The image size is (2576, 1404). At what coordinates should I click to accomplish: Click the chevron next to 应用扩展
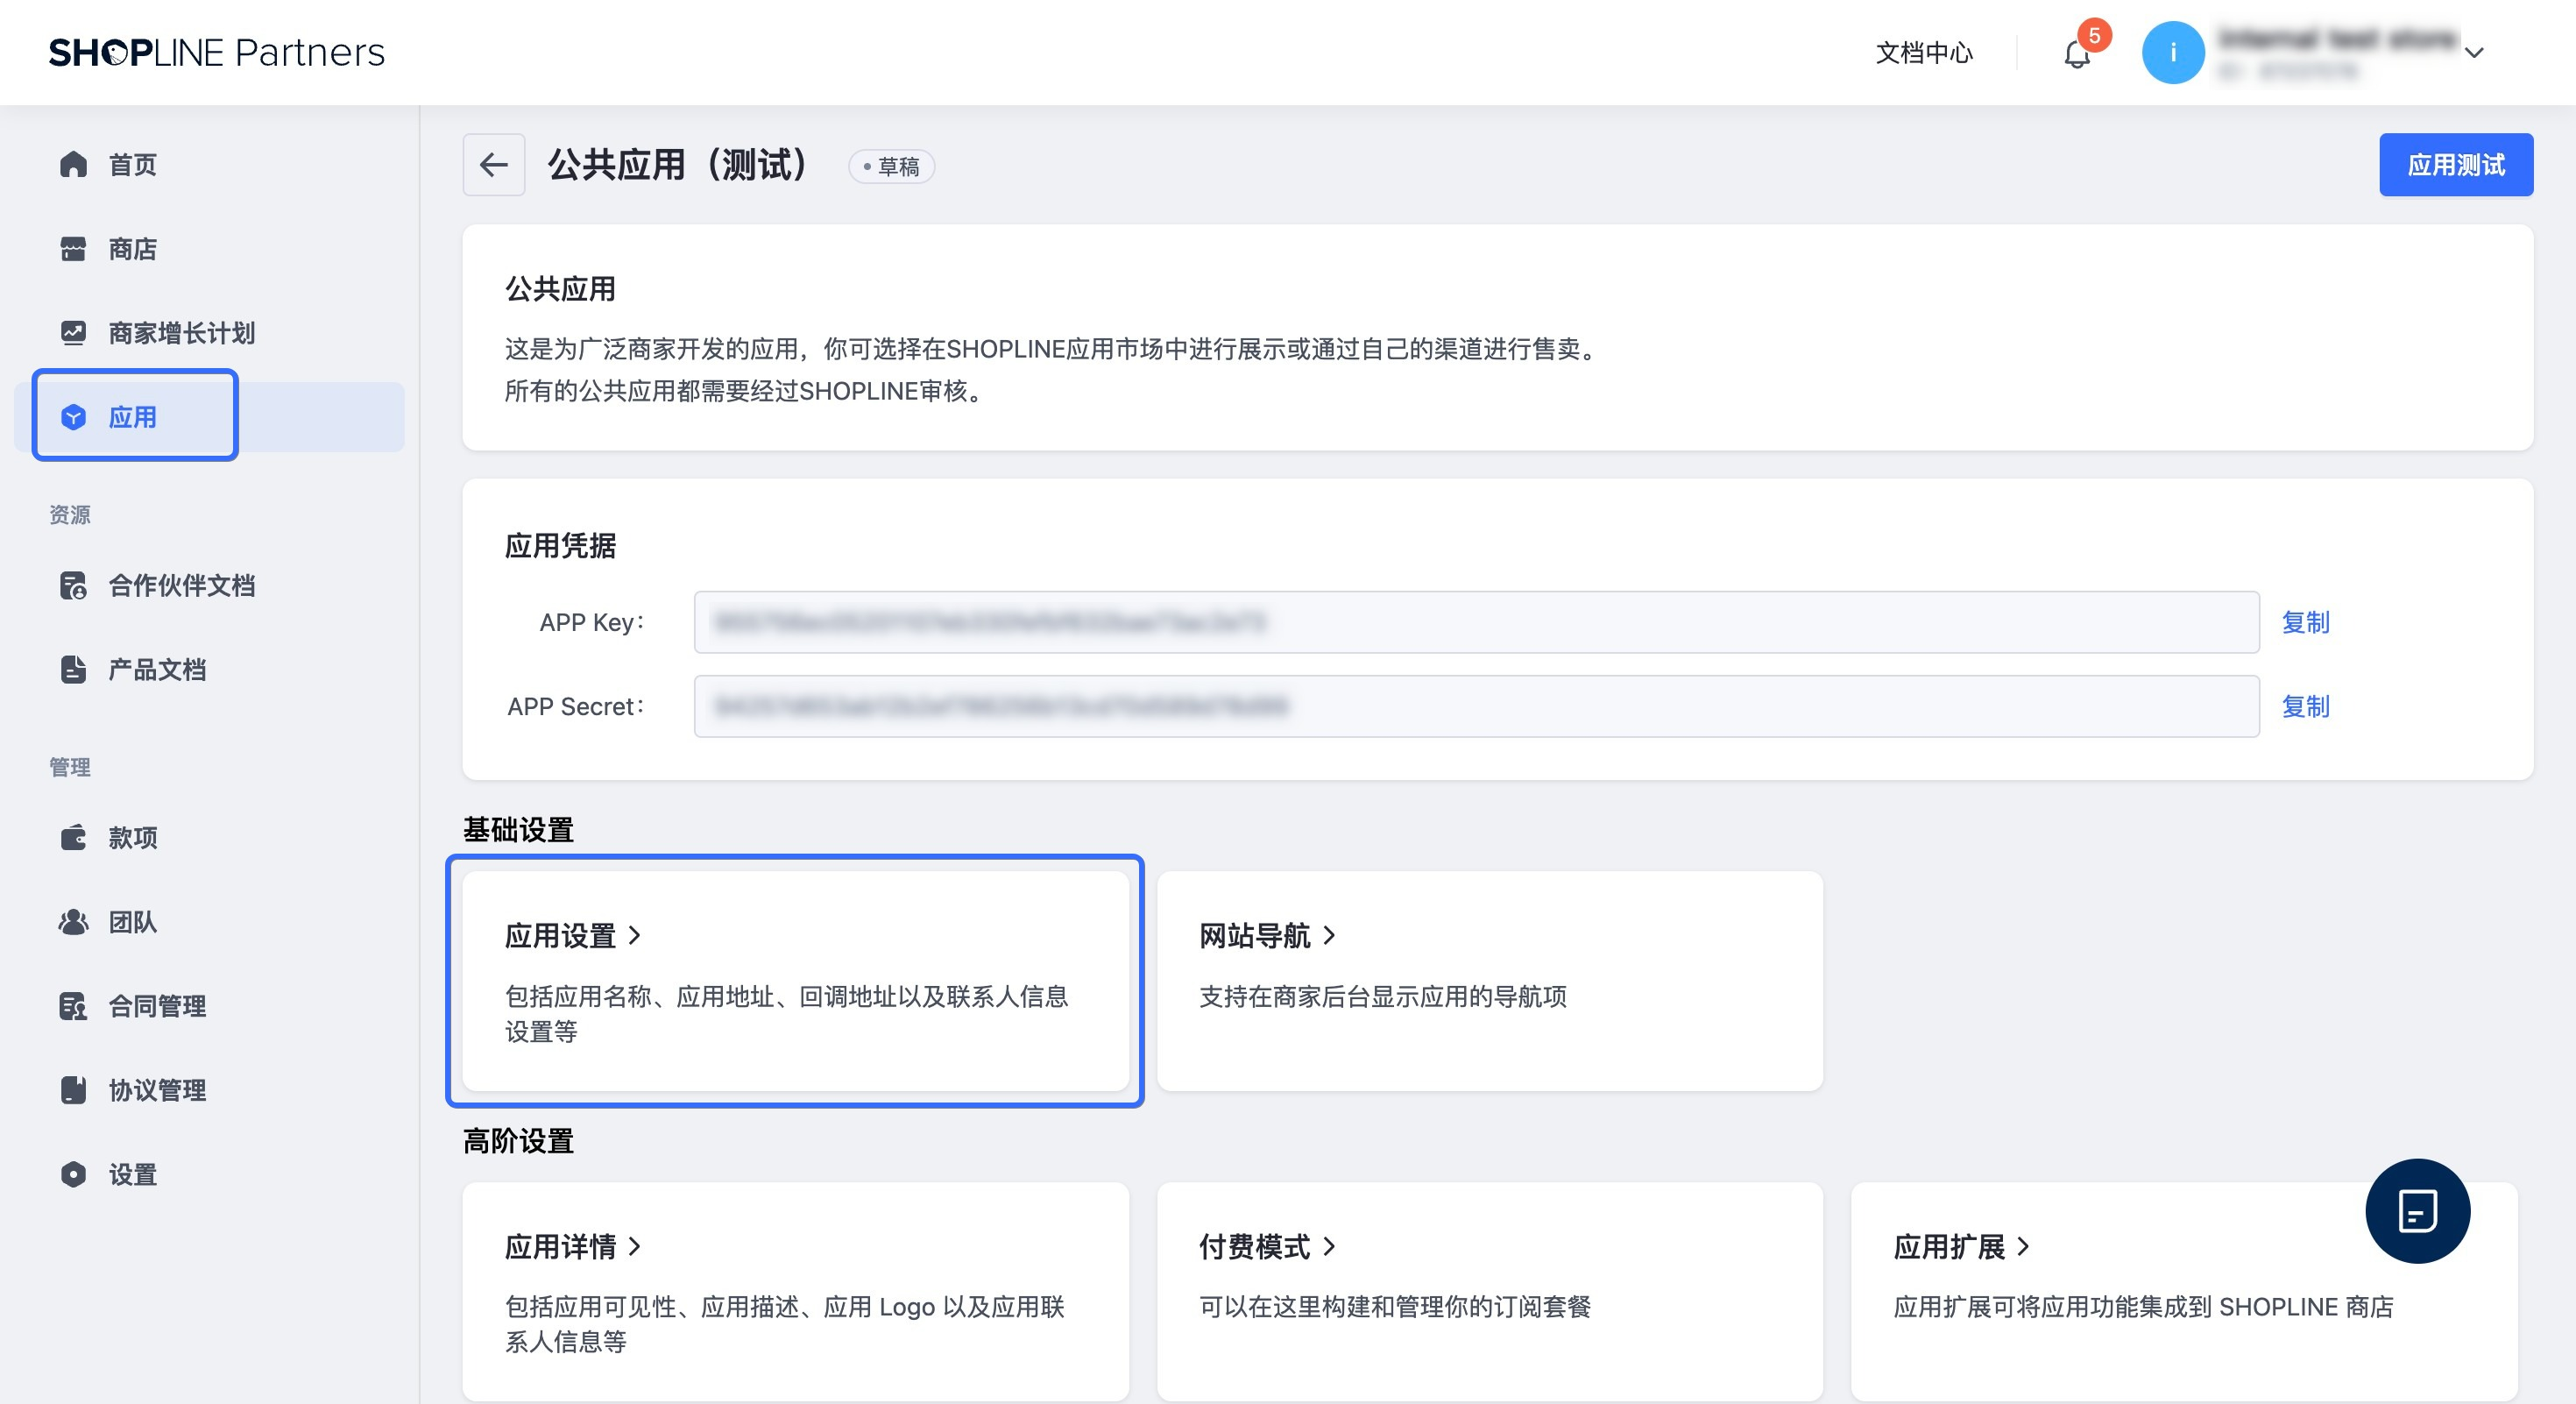[x=2023, y=1246]
